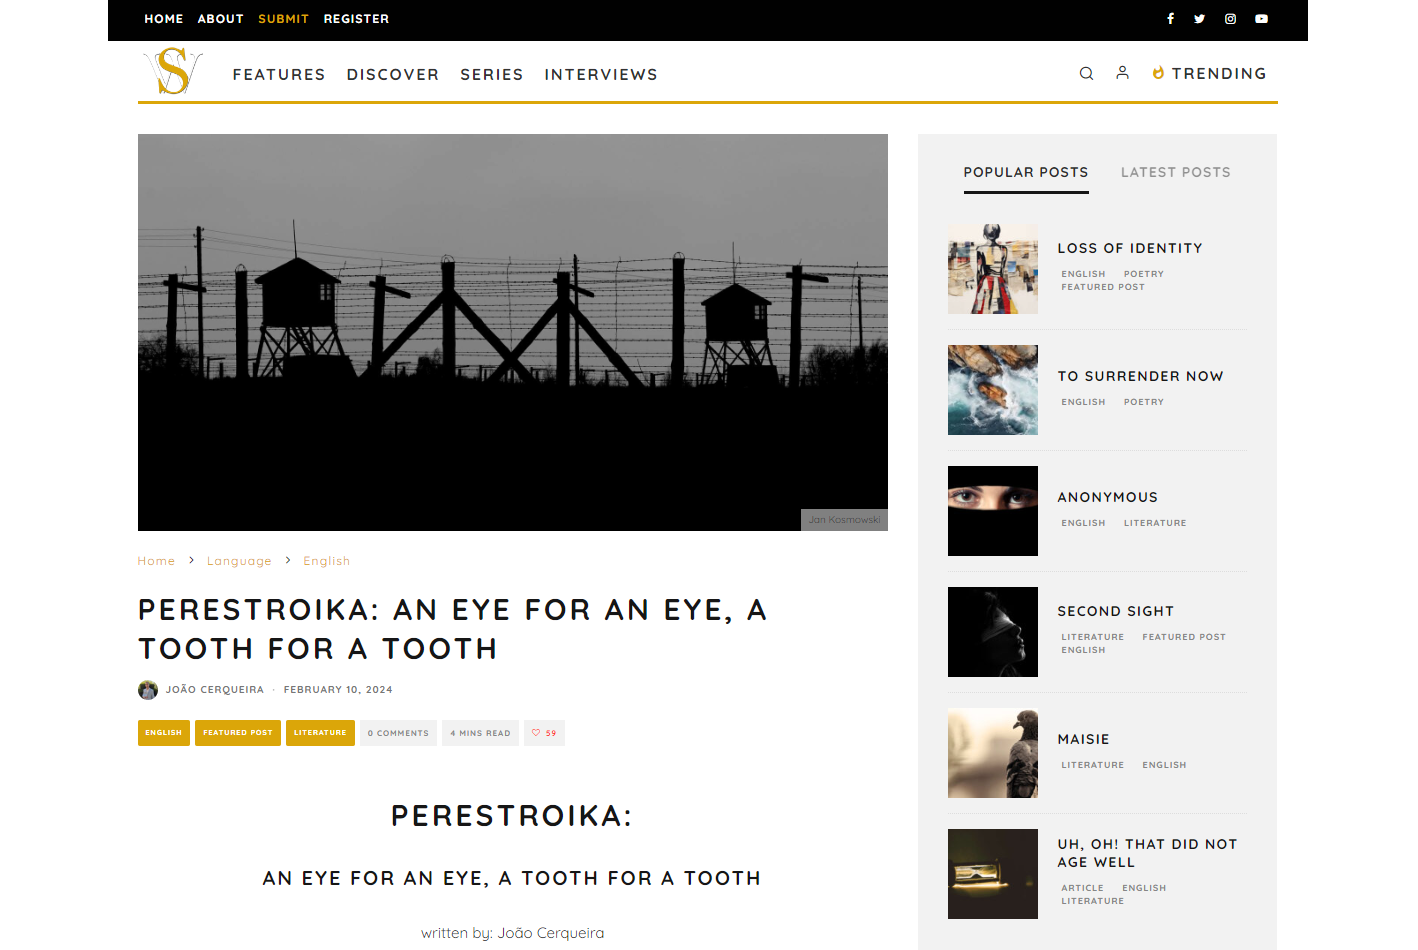Open the Instagram icon in top bar
The height and width of the screenshot is (950, 1418).
point(1231,19)
